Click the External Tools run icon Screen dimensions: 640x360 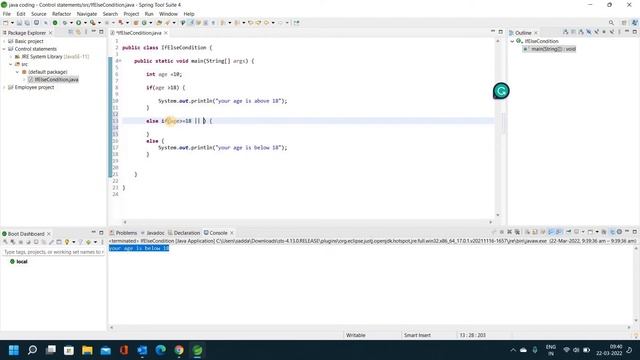(93, 23)
